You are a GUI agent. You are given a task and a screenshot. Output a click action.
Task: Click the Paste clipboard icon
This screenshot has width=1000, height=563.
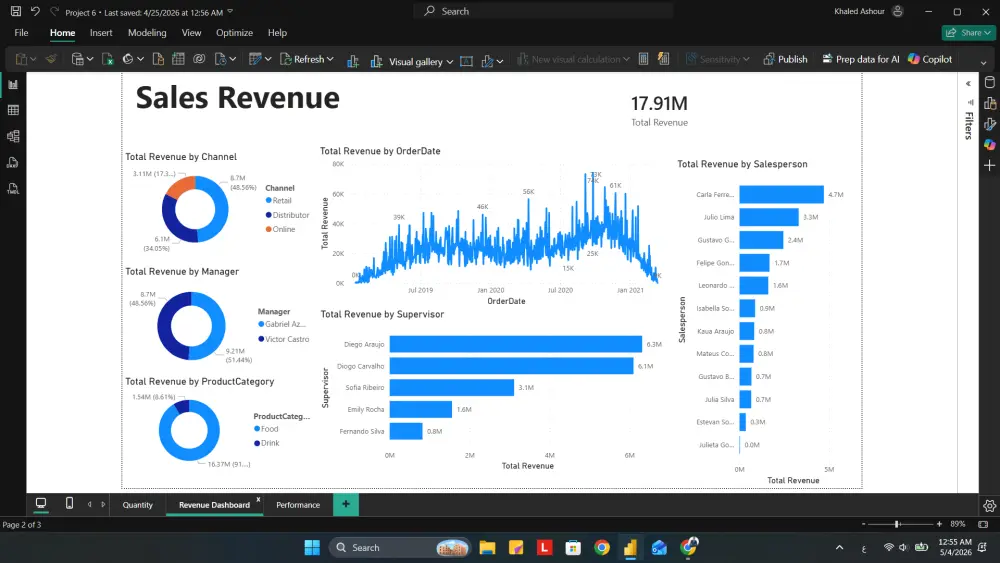[21, 59]
